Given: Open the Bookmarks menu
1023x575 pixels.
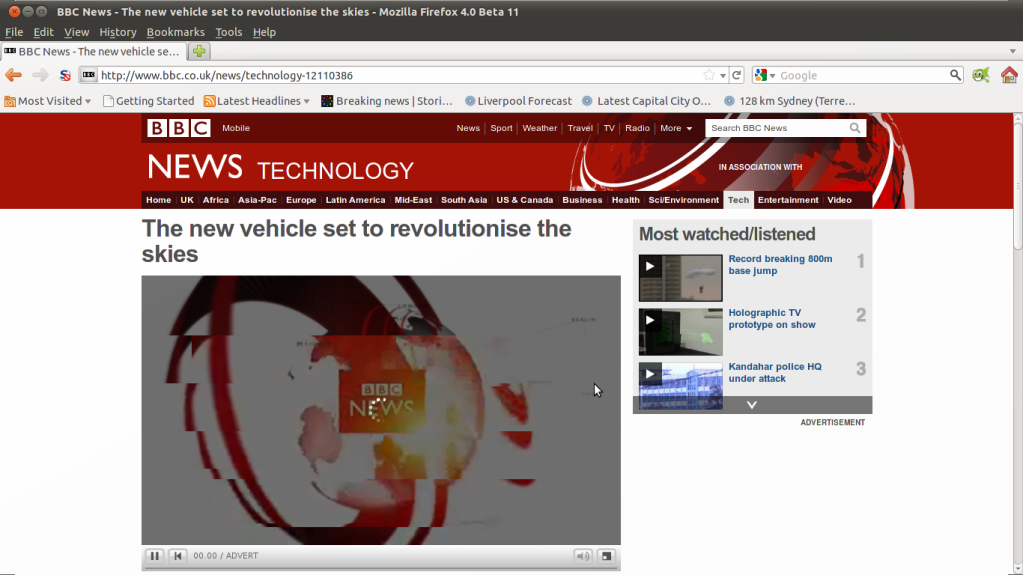Looking at the screenshot, I should tap(176, 32).
